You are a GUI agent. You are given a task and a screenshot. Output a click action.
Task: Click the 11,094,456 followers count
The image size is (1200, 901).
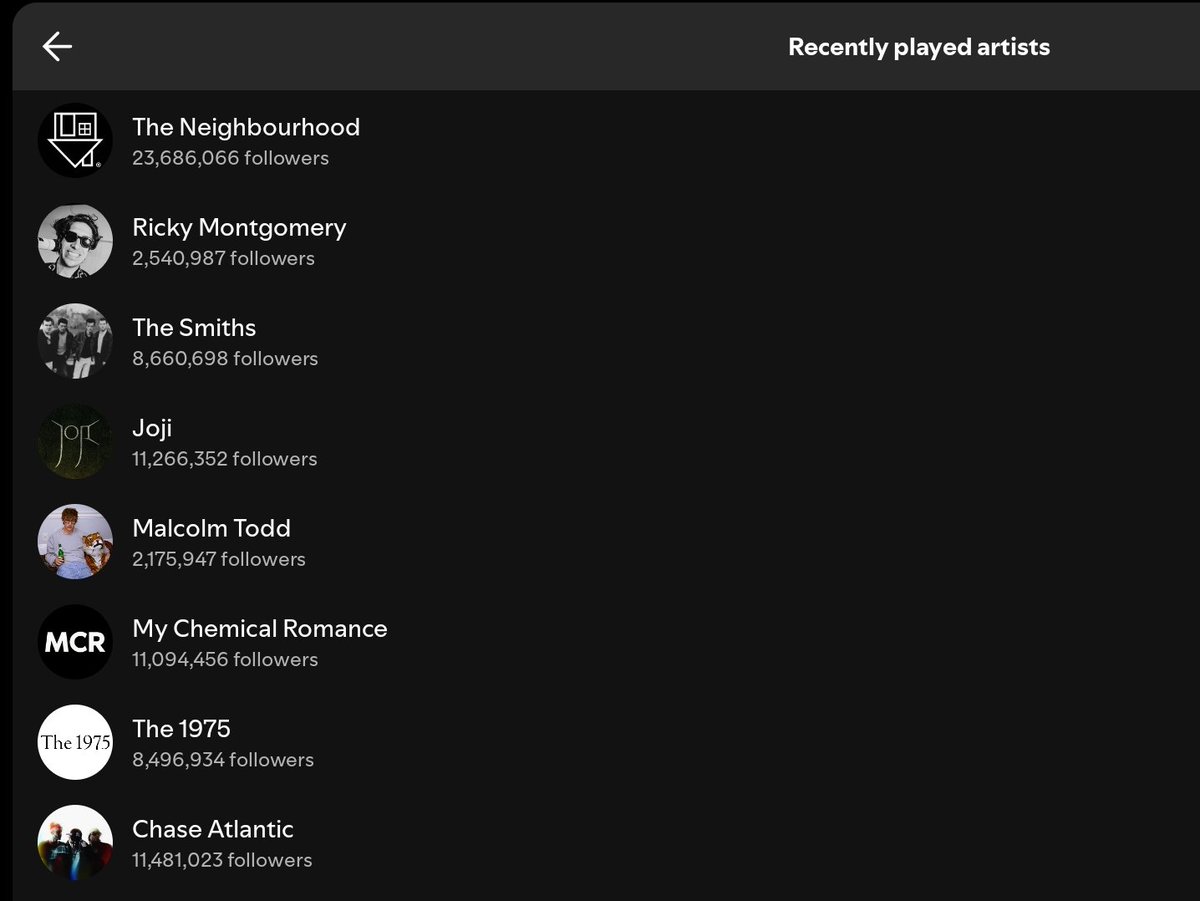[x=225, y=659]
